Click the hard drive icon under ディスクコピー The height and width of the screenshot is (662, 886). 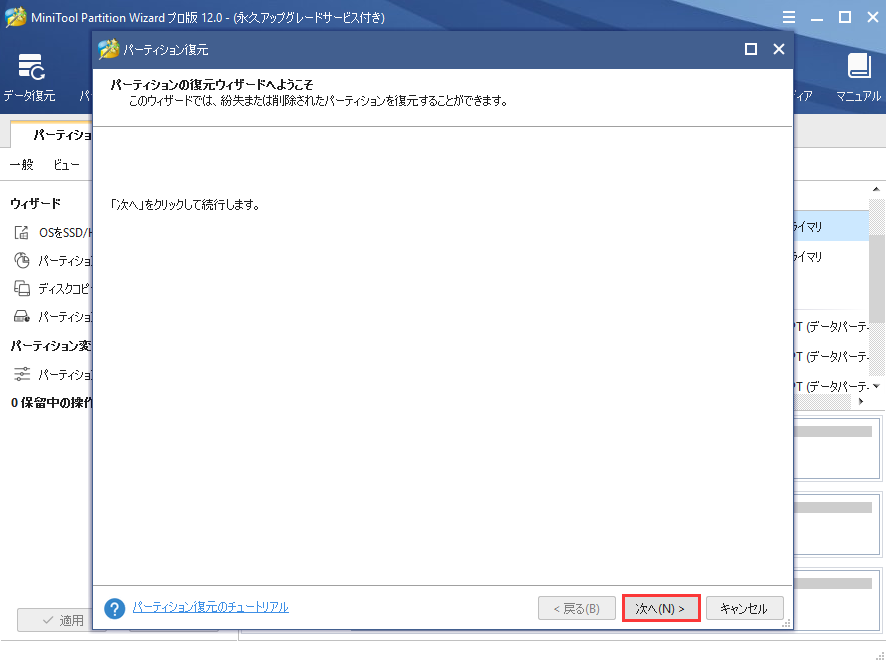click(22, 317)
